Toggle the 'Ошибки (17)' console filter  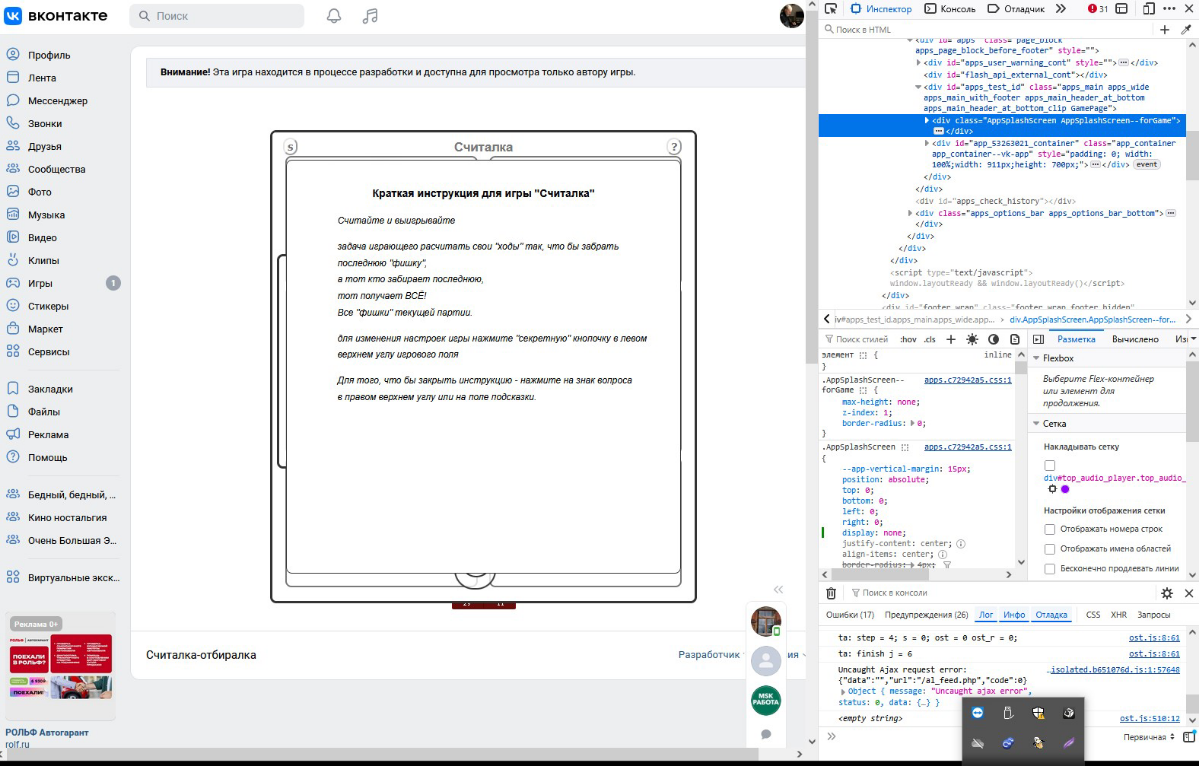[x=850, y=615]
